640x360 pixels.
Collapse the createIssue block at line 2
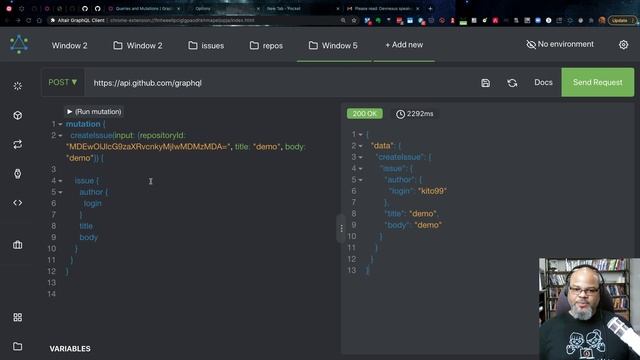point(60,136)
